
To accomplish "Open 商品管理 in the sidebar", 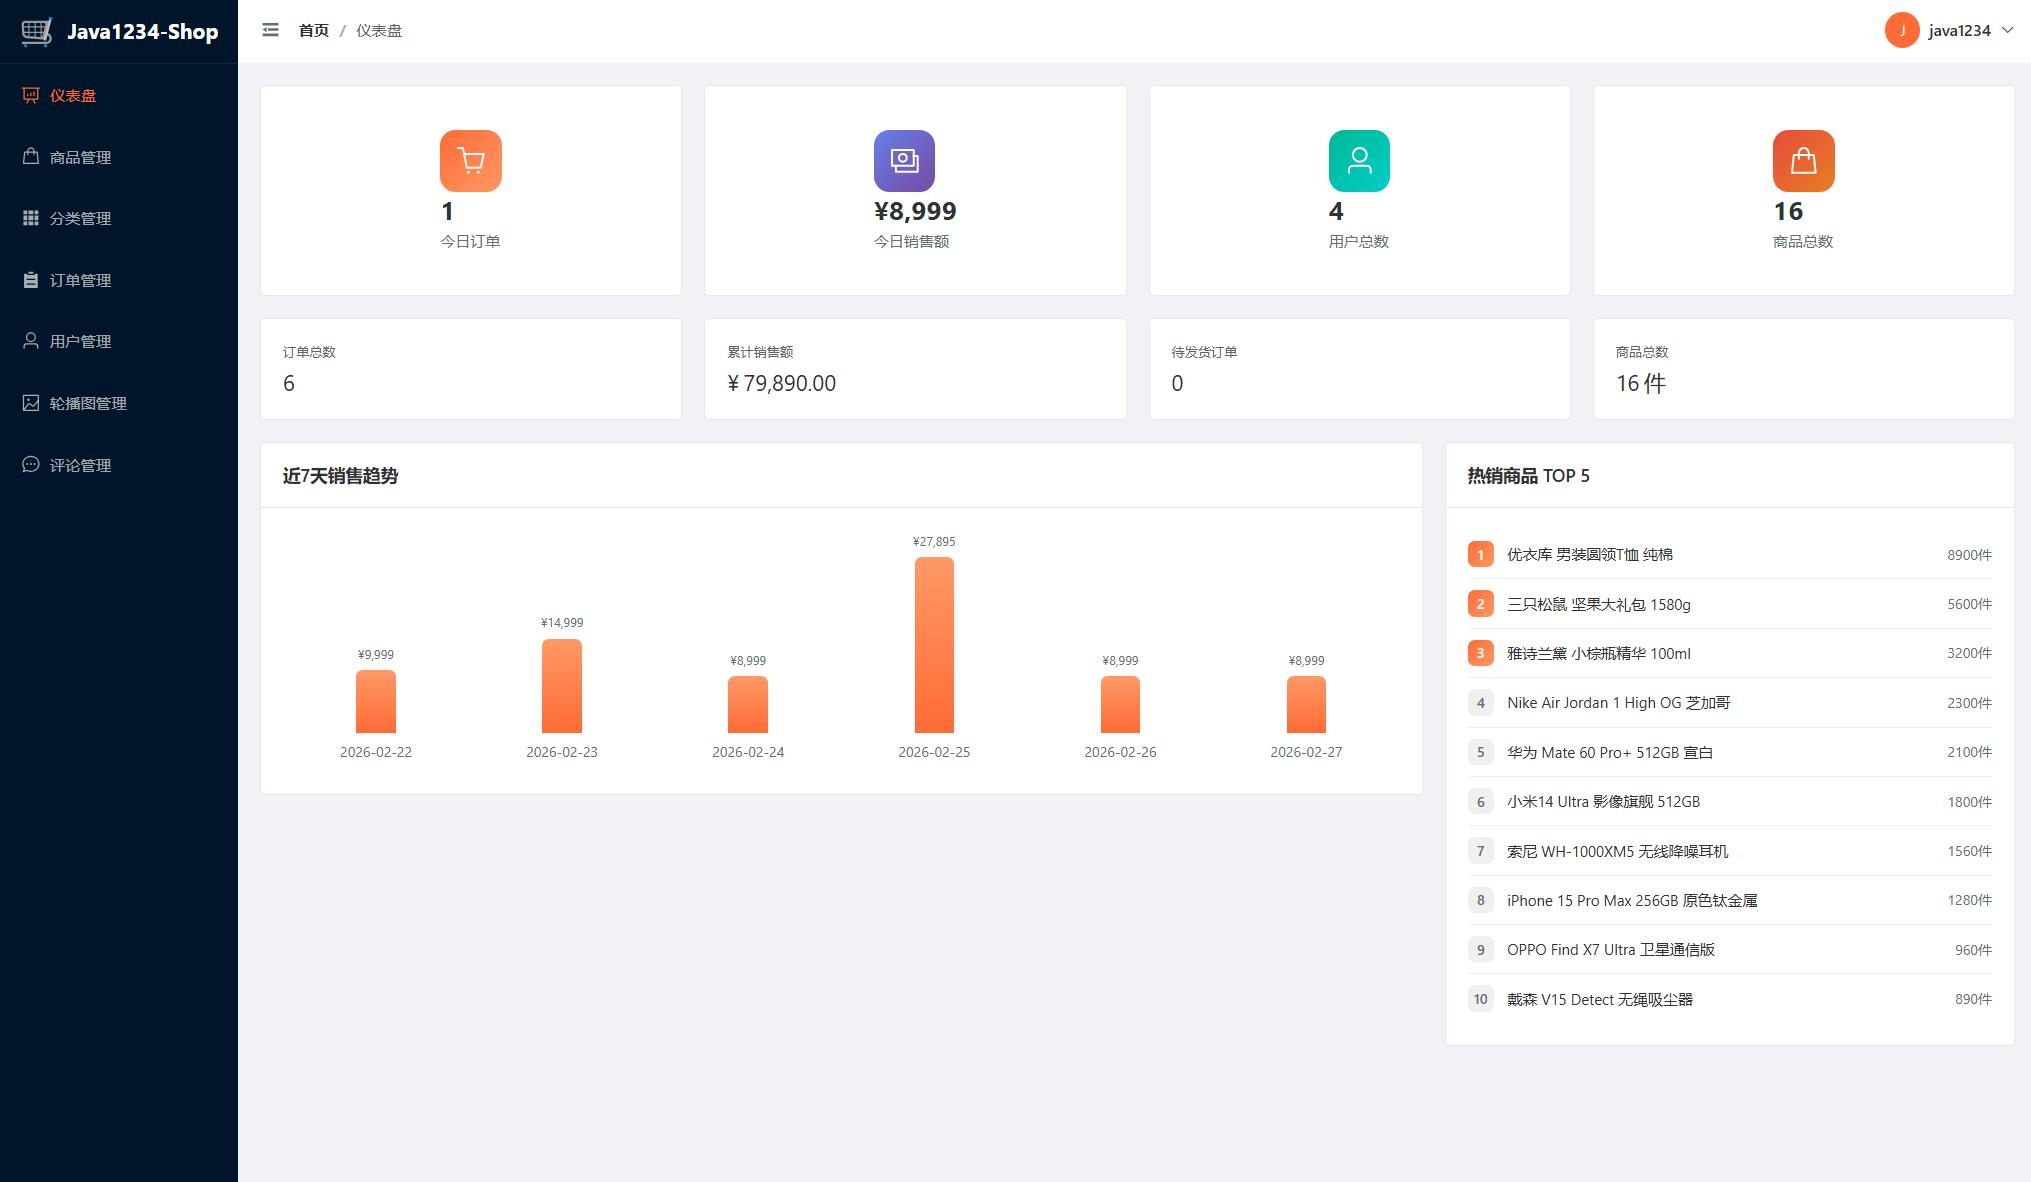I will click(x=80, y=157).
